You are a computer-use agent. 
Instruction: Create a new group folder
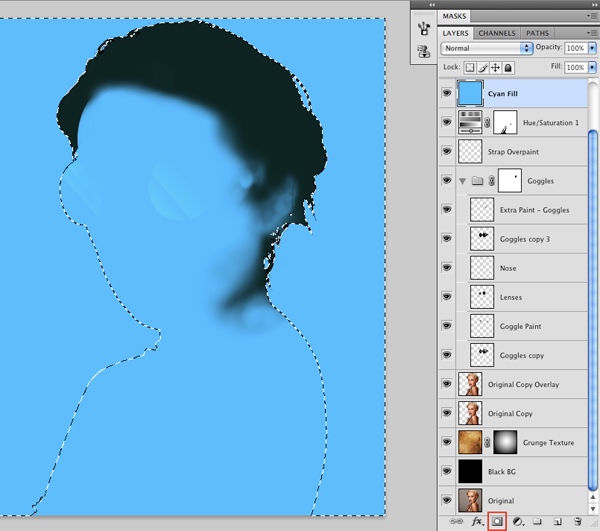[x=538, y=521]
